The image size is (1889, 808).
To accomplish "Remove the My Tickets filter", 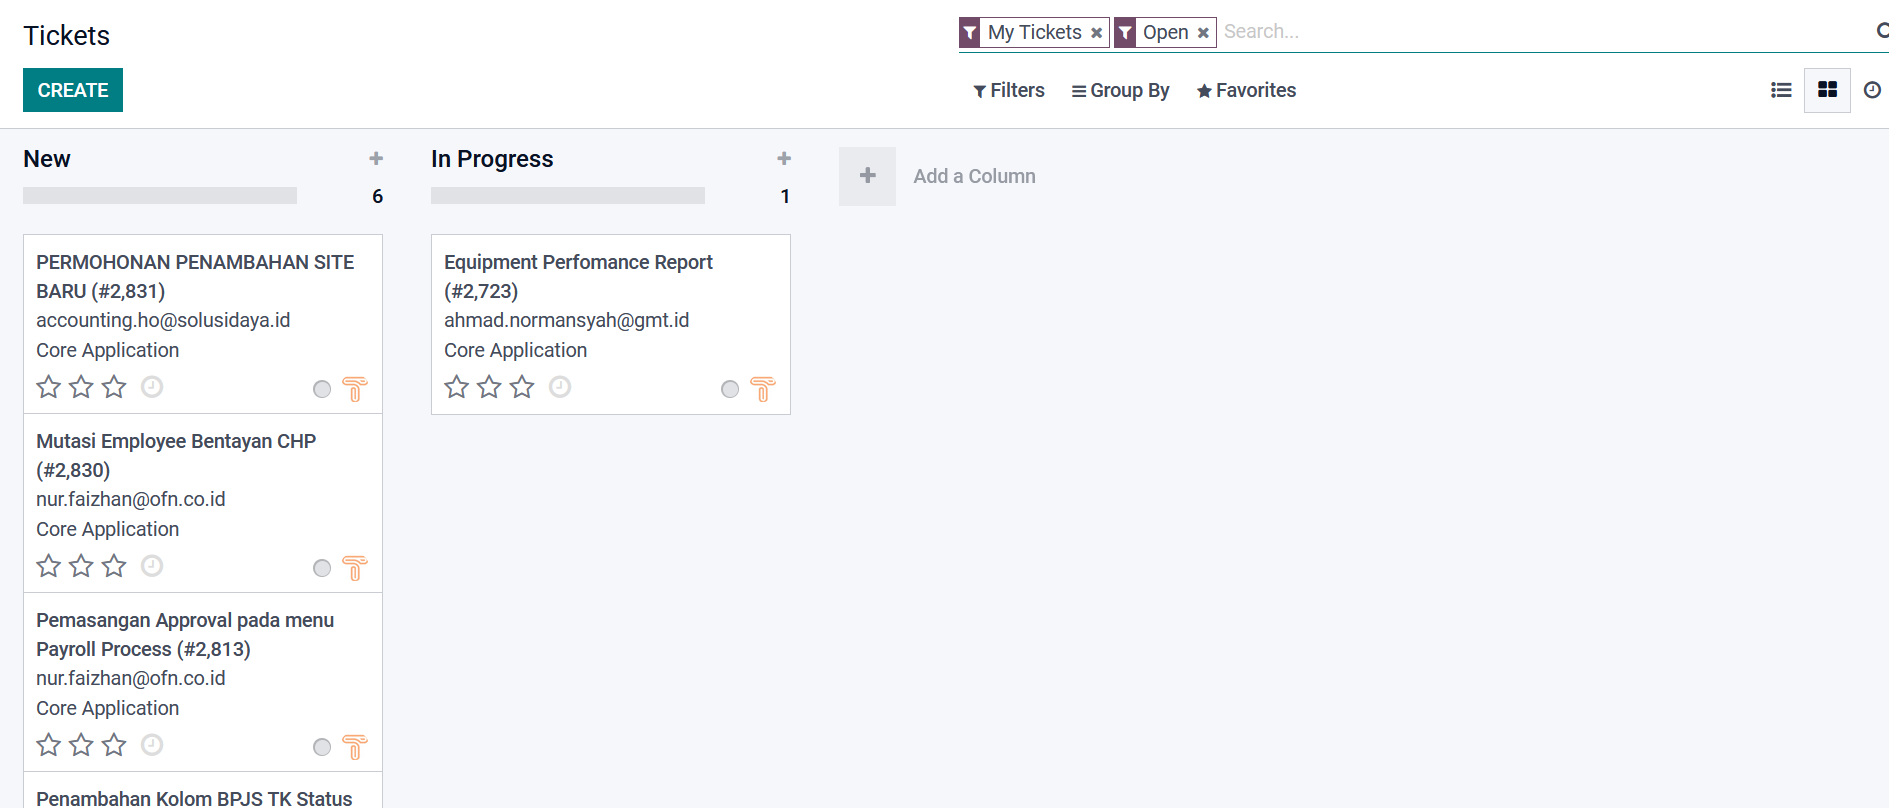I will (x=1097, y=33).
